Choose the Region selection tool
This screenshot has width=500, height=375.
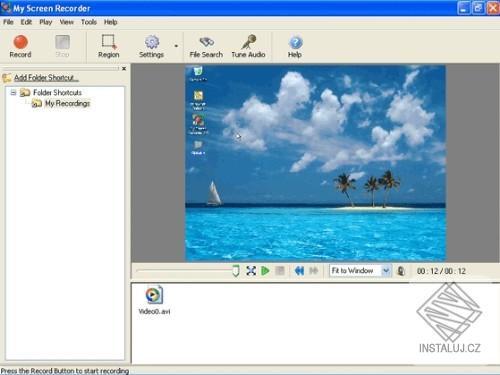point(109,46)
